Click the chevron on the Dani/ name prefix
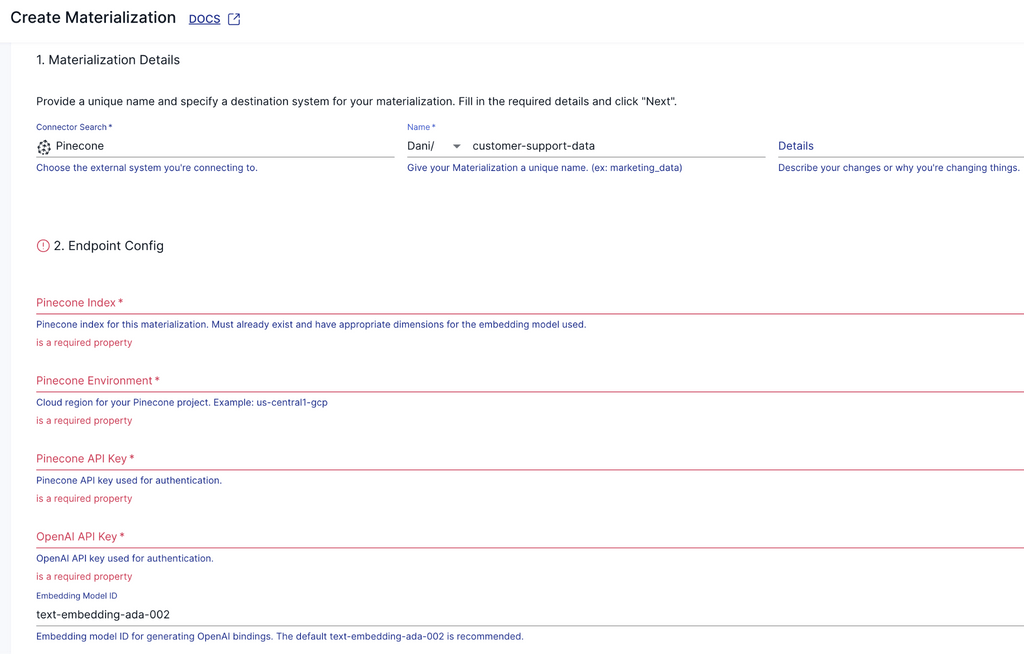The width and height of the screenshot is (1024, 654). tap(456, 146)
